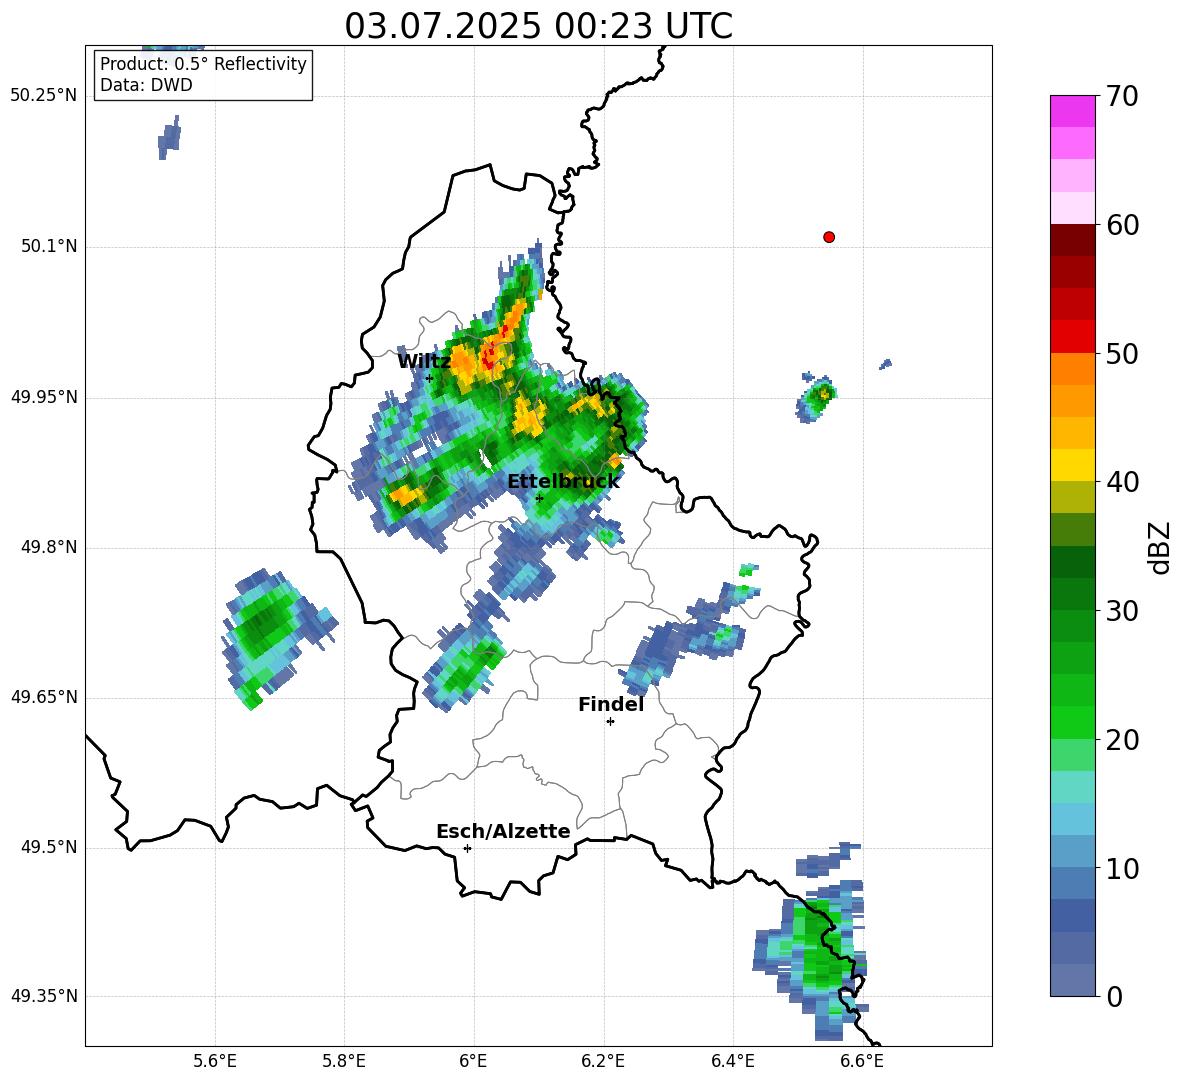Viewport: 1184px width, 1081px height.
Task: Click the magenta band at top of colorbar
Action: 1072,111
